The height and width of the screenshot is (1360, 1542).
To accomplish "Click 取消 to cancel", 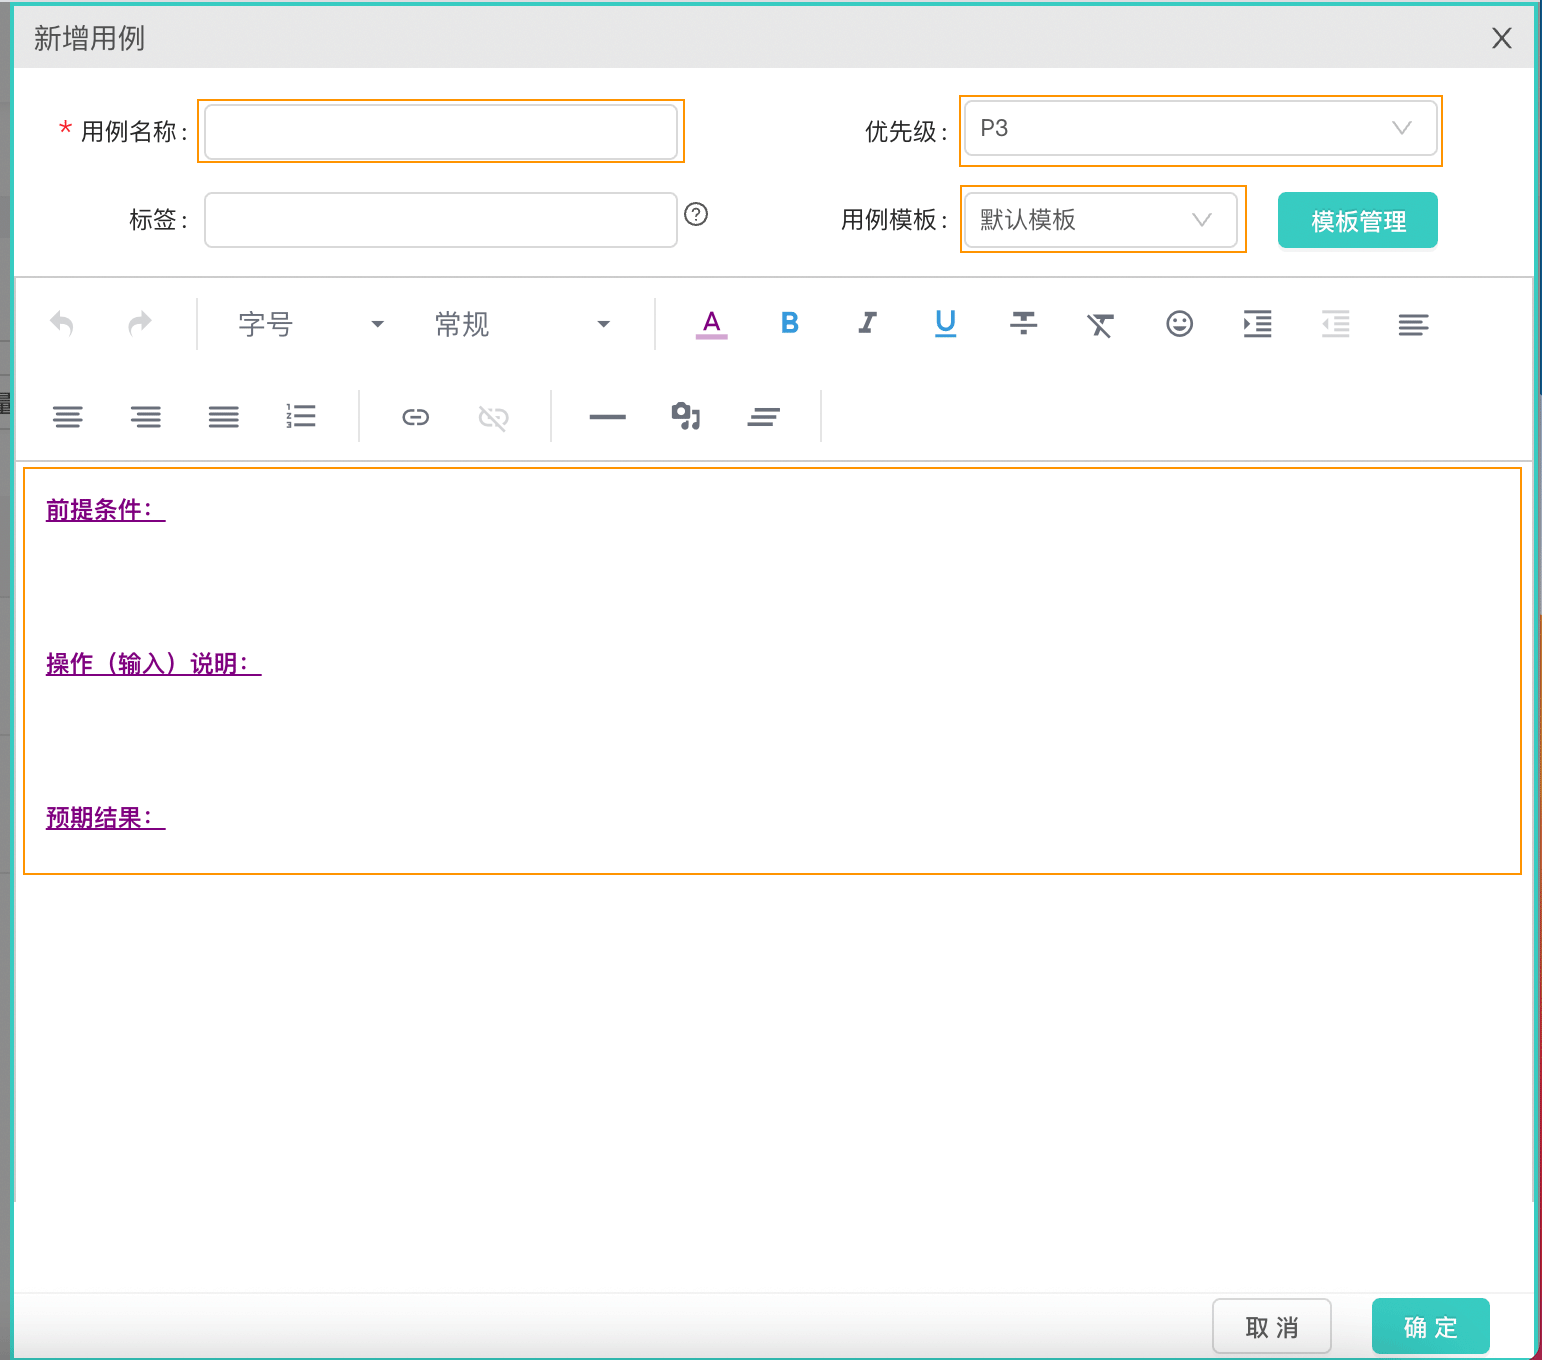I will [x=1272, y=1327].
